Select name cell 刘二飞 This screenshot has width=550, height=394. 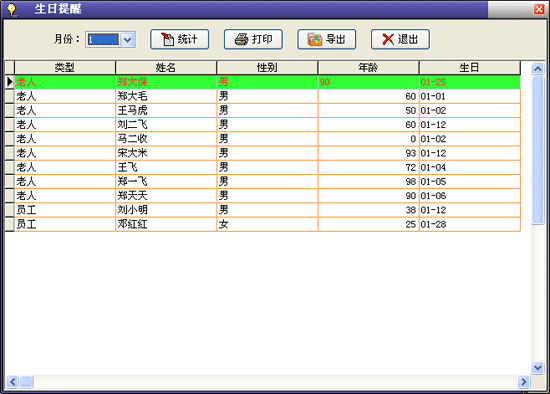[x=166, y=125]
